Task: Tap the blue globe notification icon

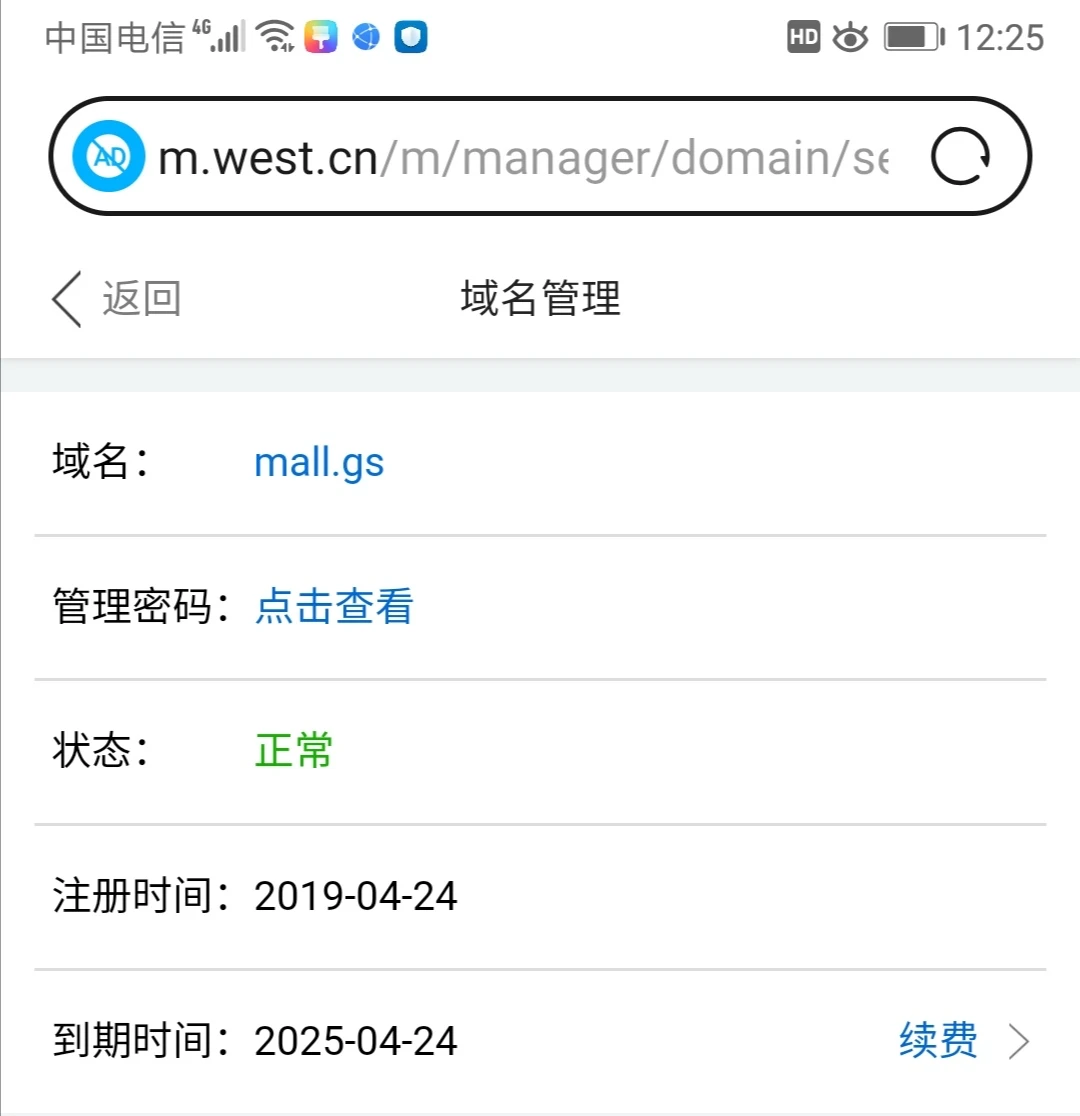Action: point(366,38)
